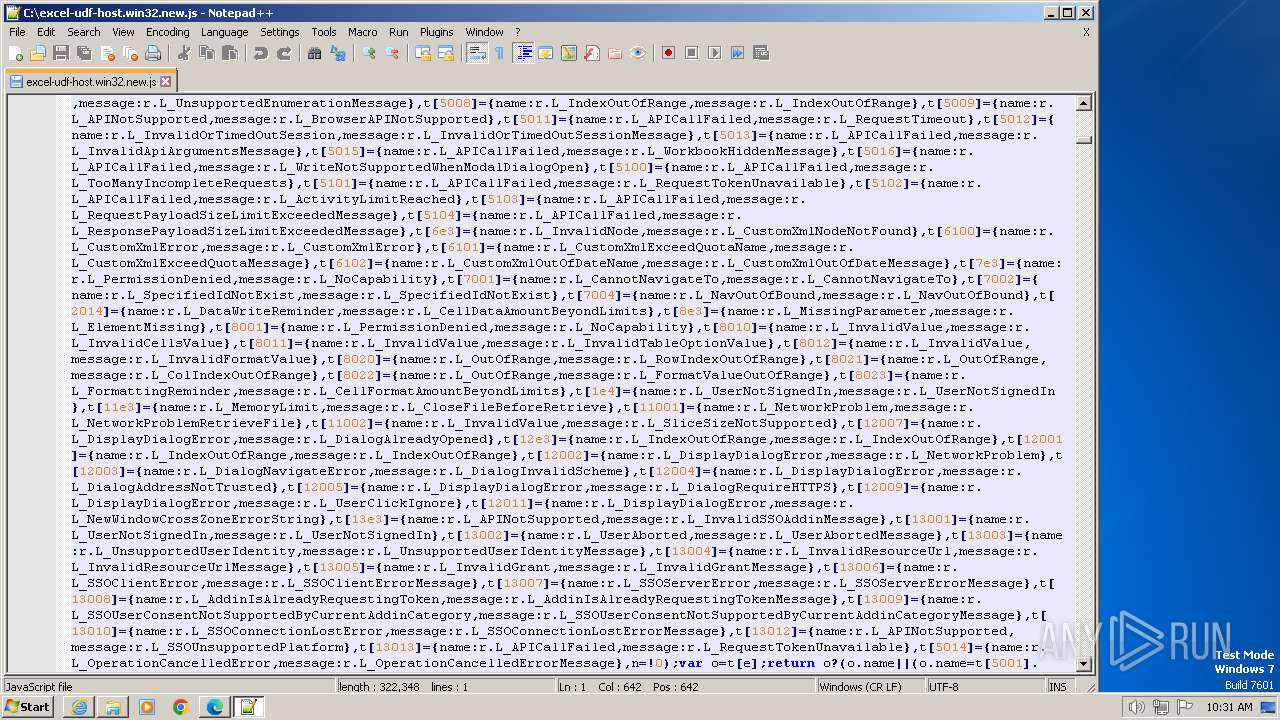The height and width of the screenshot is (720, 1280).
Task: Open the Edit menu
Action: click(46, 32)
